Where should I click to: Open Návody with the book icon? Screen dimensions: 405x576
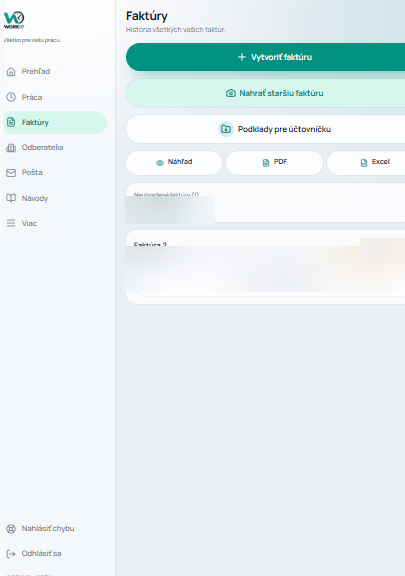[x=11, y=198]
